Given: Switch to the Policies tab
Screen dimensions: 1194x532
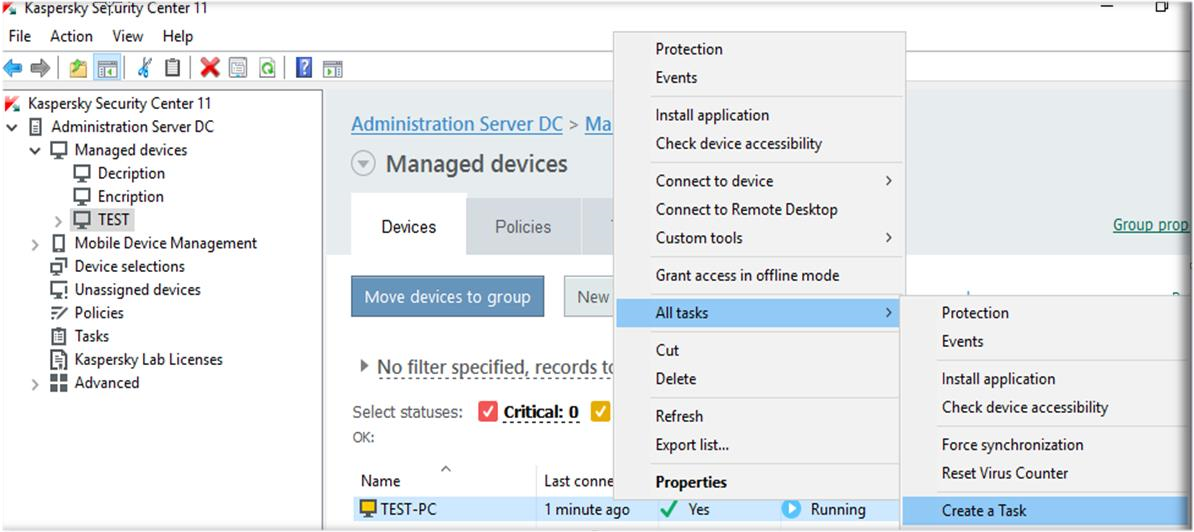Looking at the screenshot, I should 523,227.
